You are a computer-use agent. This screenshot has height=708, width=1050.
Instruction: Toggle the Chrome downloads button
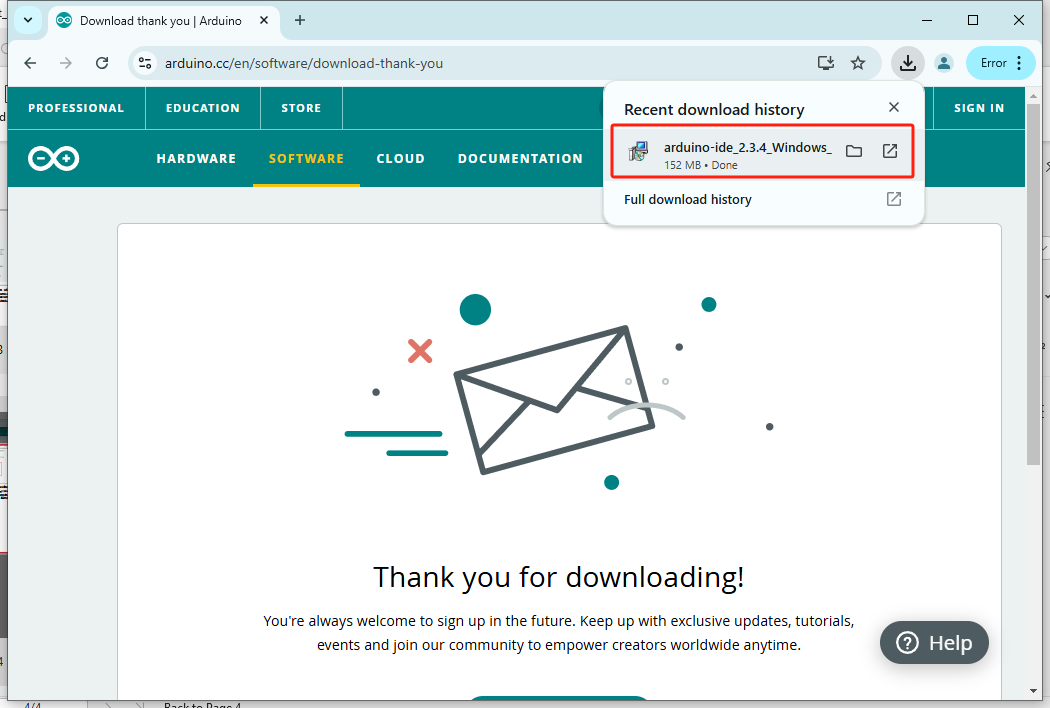(907, 63)
